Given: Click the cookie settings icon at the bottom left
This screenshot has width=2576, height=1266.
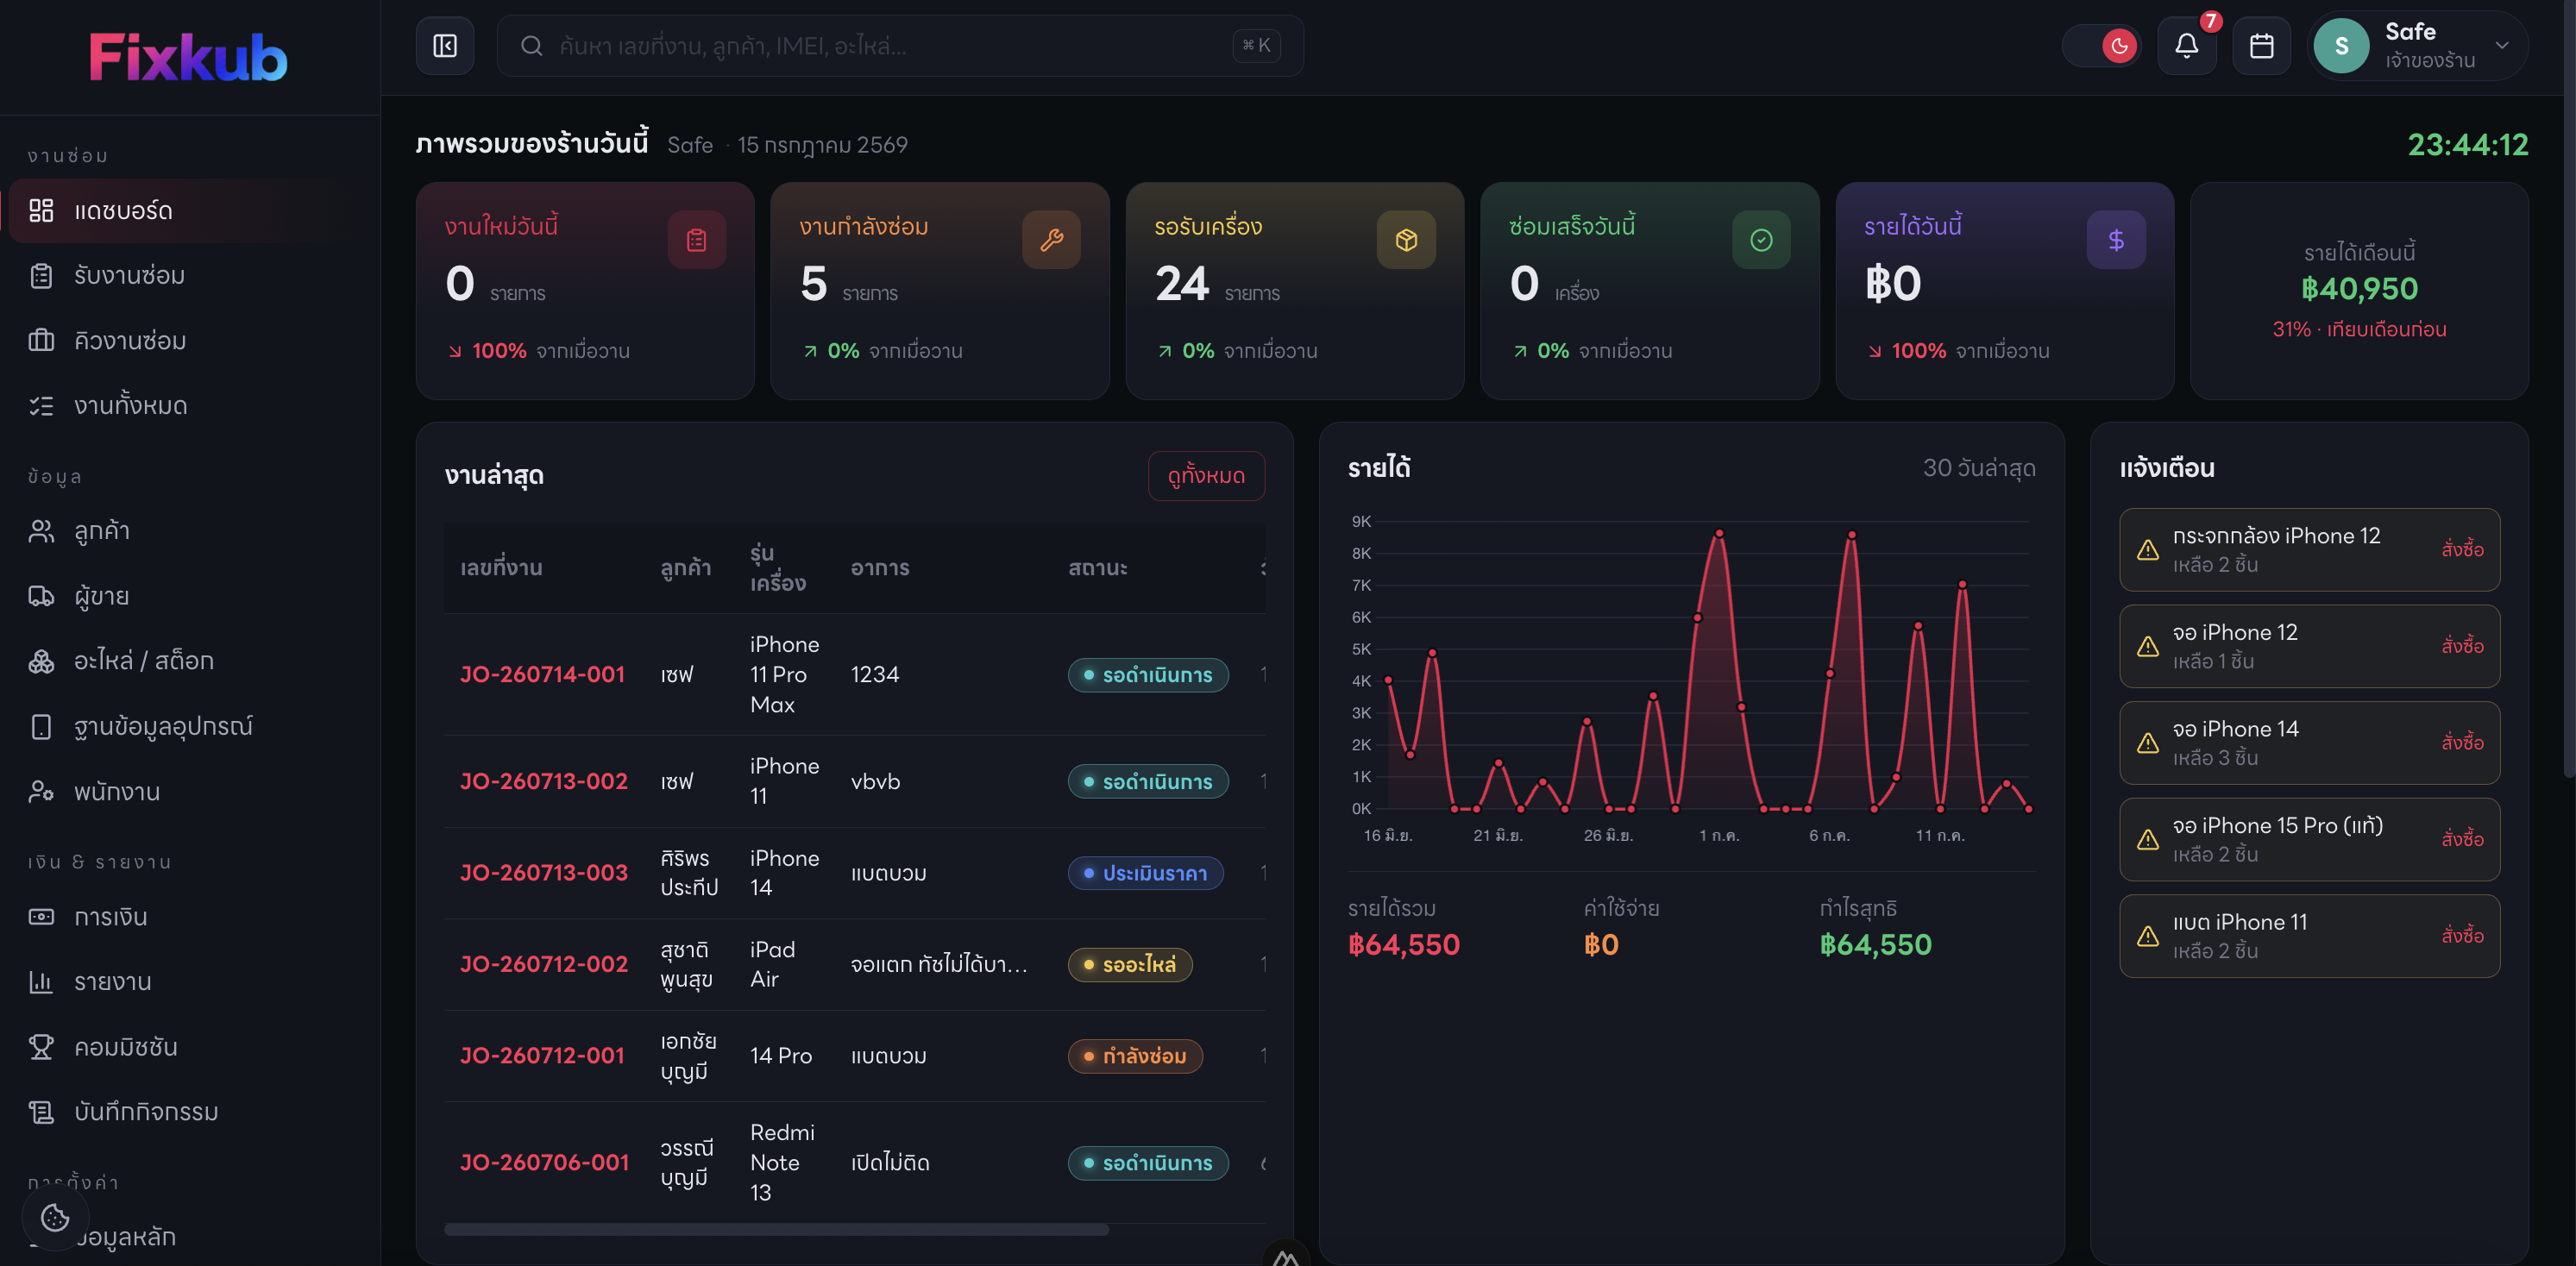Looking at the screenshot, I should (x=55, y=1217).
